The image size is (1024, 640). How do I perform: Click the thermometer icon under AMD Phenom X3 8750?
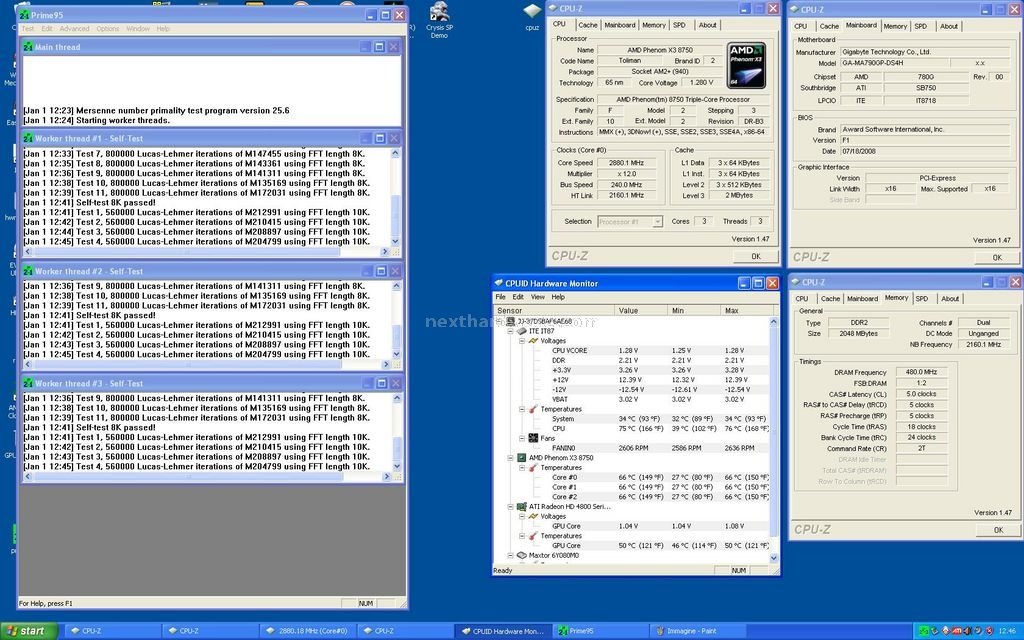coord(533,468)
